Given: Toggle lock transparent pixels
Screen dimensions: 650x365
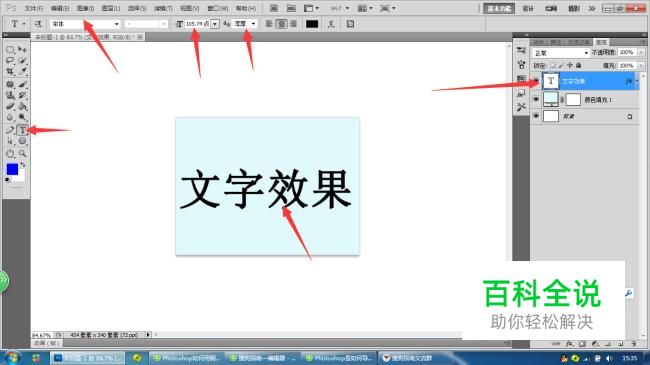Looking at the screenshot, I should point(553,66).
